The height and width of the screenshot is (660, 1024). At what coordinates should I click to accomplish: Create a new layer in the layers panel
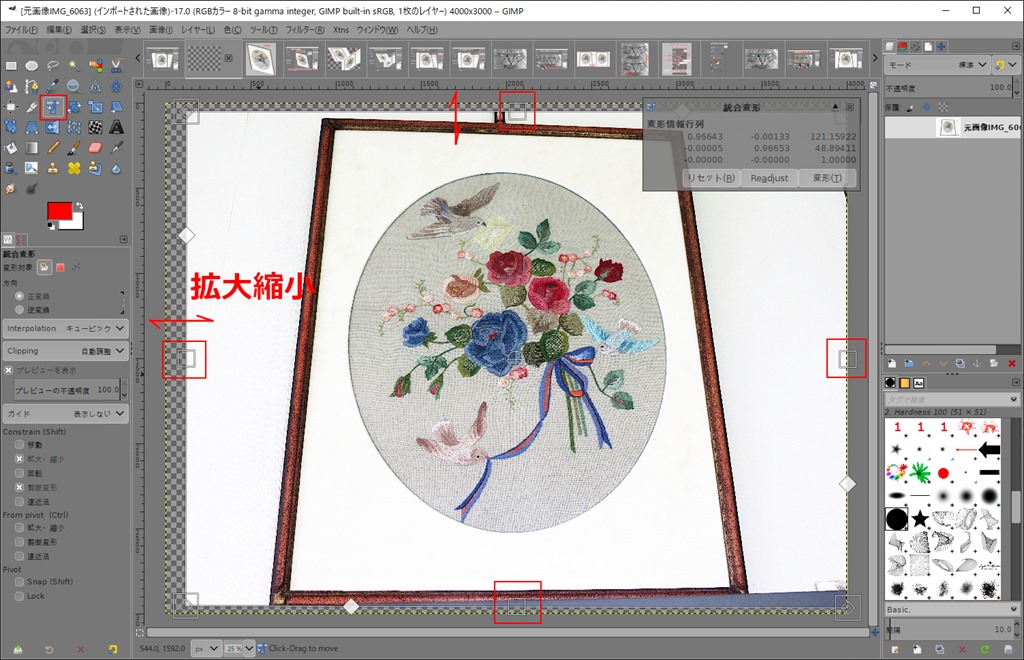(891, 364)
